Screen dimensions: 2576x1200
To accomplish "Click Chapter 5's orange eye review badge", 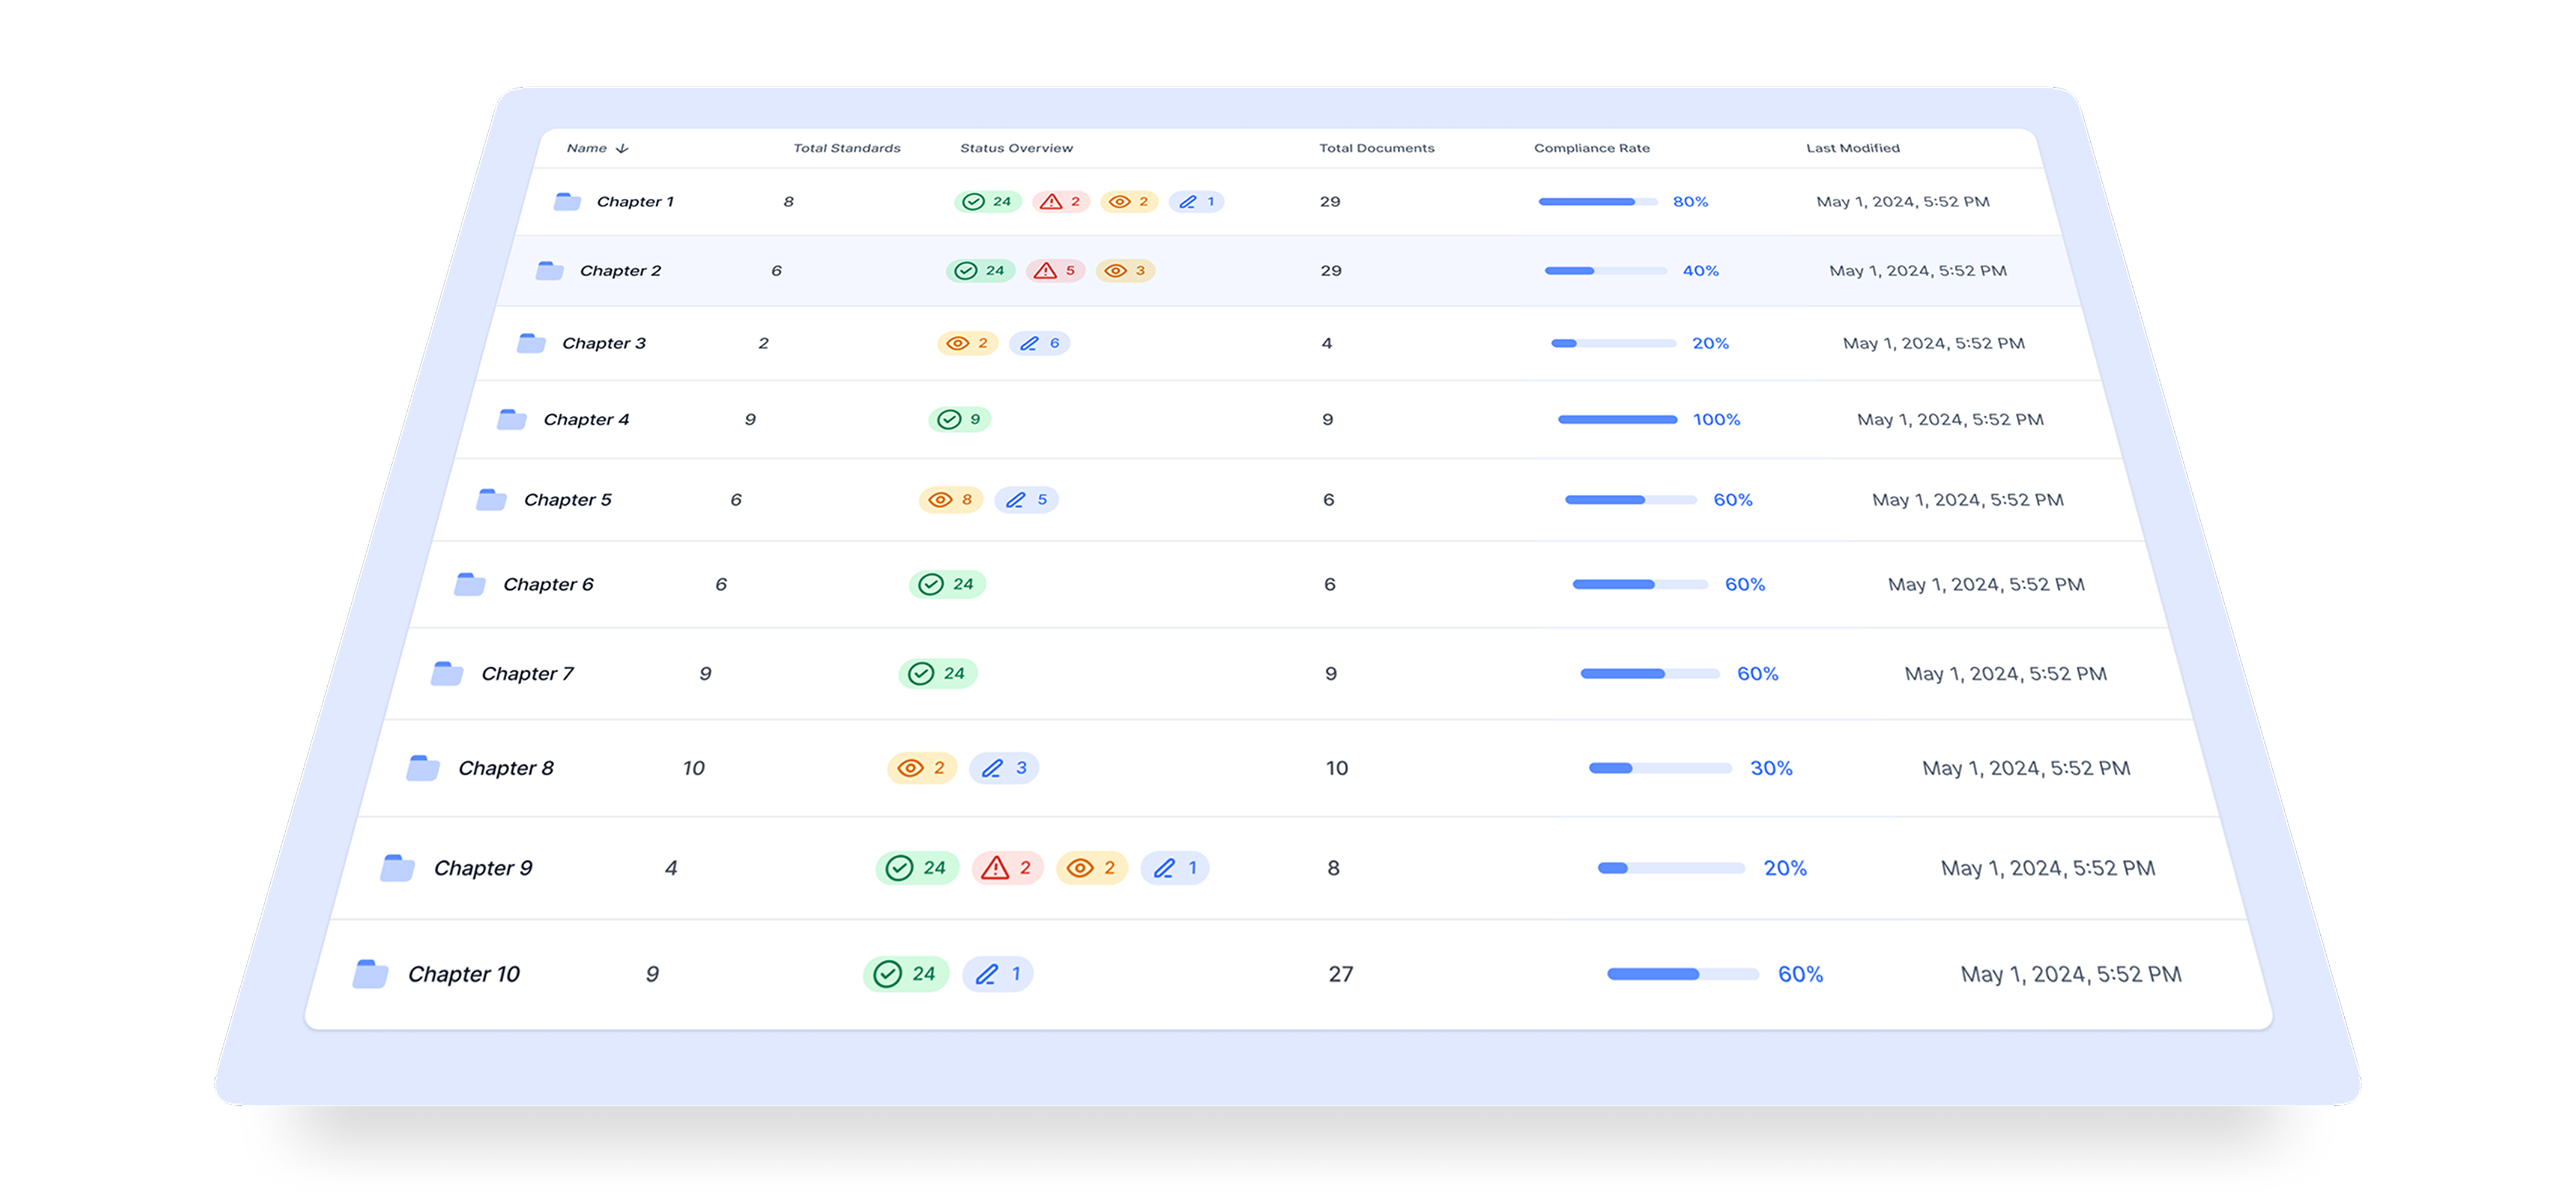I will pyautogui.click(x=950, y=500).
